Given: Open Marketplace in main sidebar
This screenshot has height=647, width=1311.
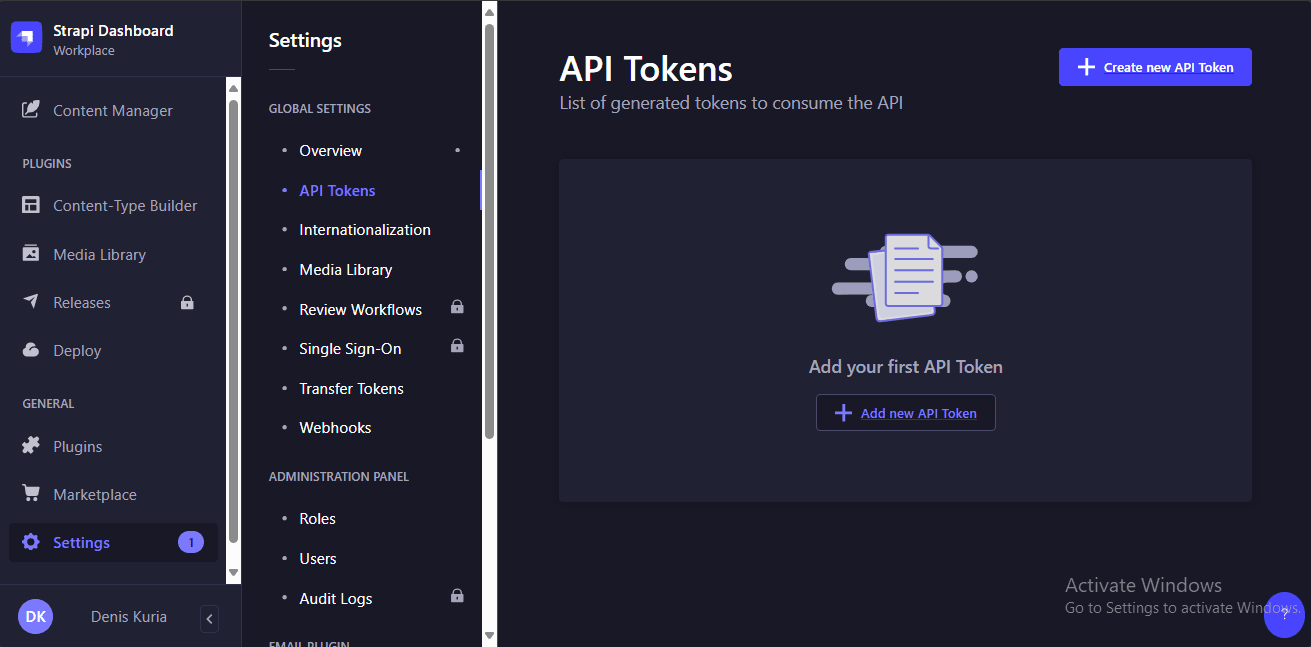Looking at the screenshot, I should (x=95, y=494).
